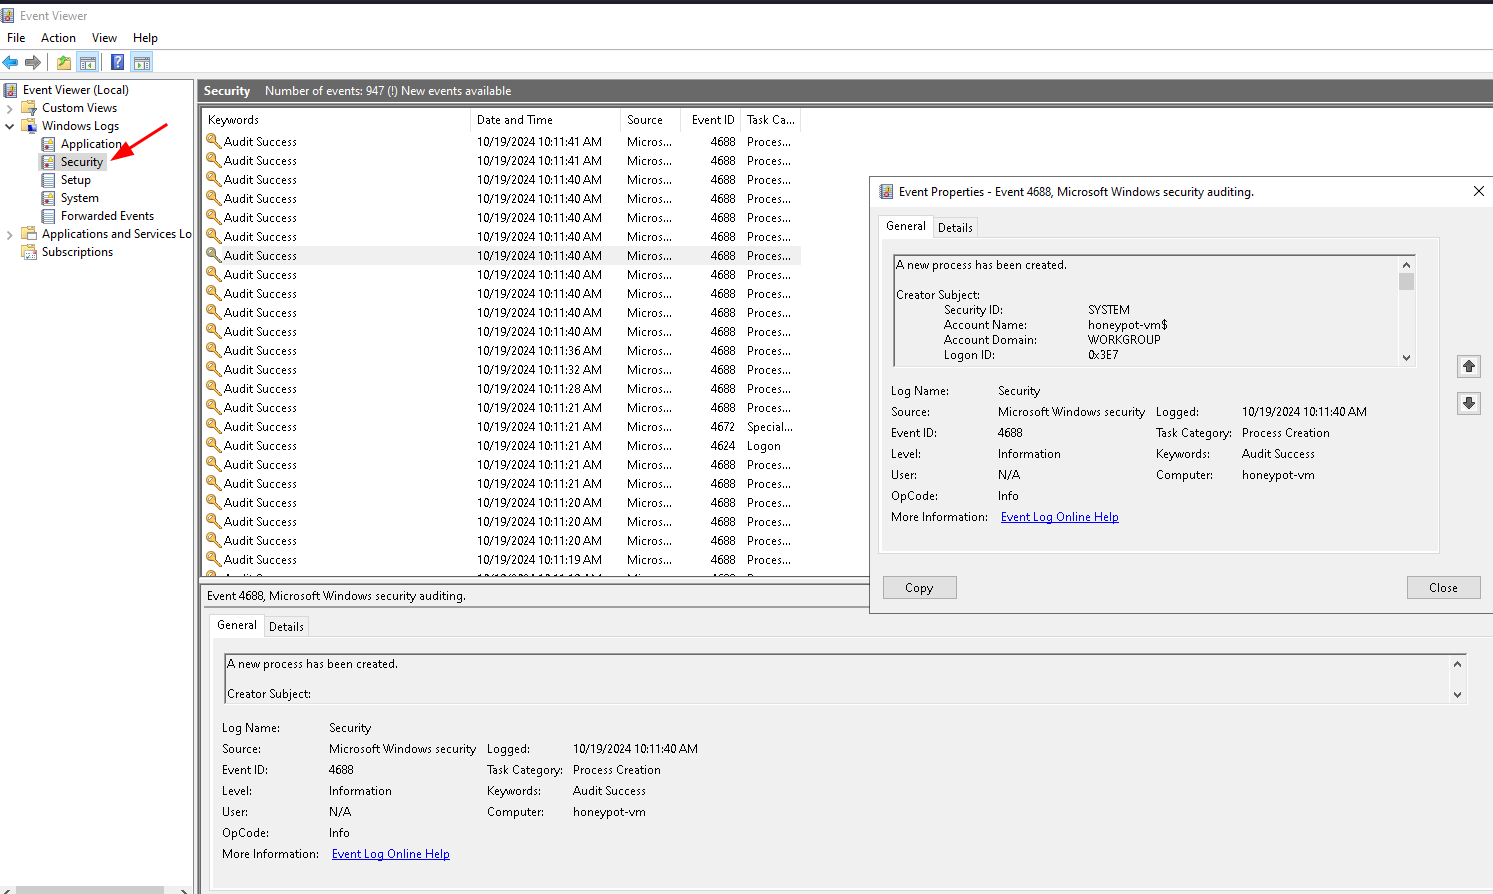Click scroll-down arrow in preview pane description

1457,695
